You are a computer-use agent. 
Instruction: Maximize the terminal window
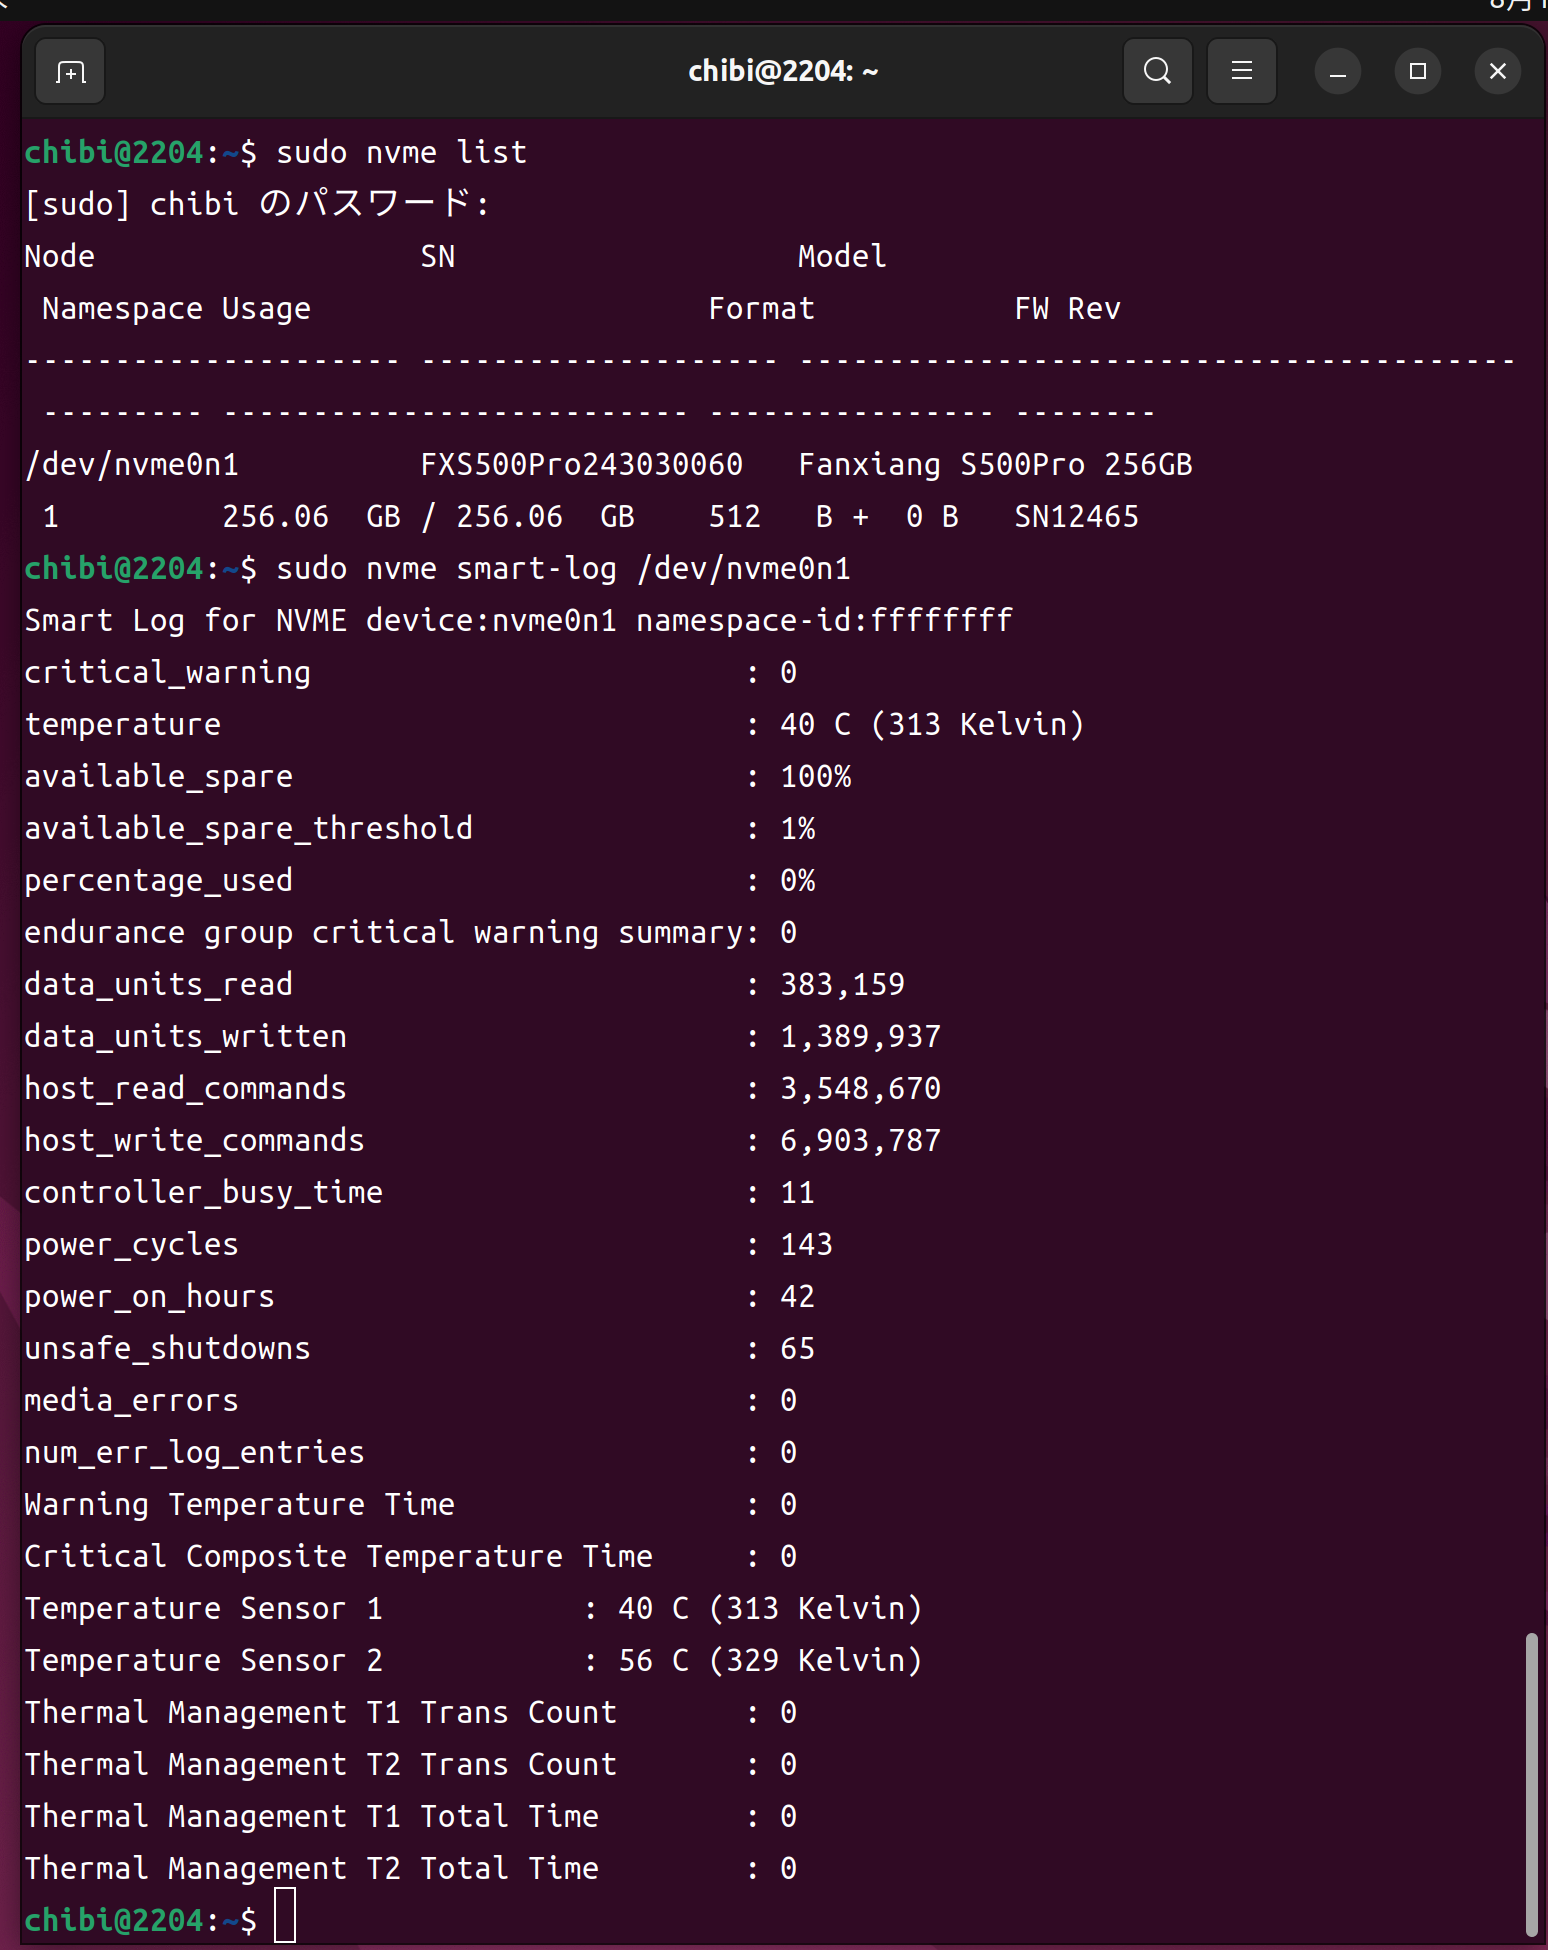pos(1417,72)
